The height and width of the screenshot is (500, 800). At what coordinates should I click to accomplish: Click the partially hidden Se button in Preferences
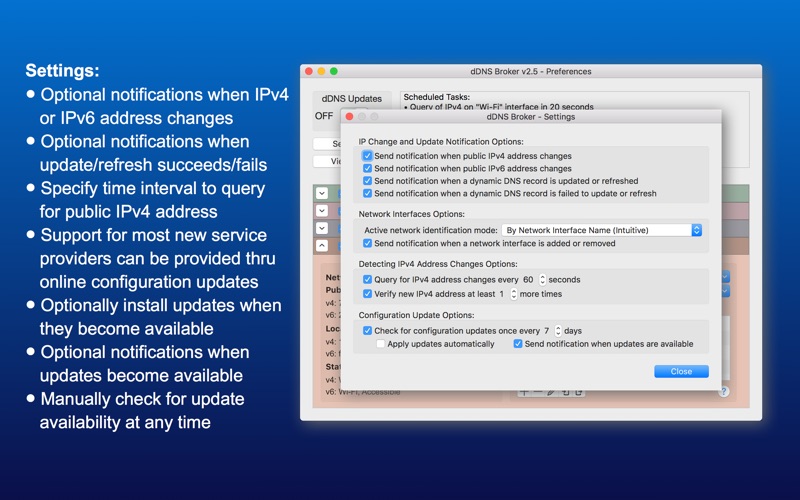click(327, 144)
